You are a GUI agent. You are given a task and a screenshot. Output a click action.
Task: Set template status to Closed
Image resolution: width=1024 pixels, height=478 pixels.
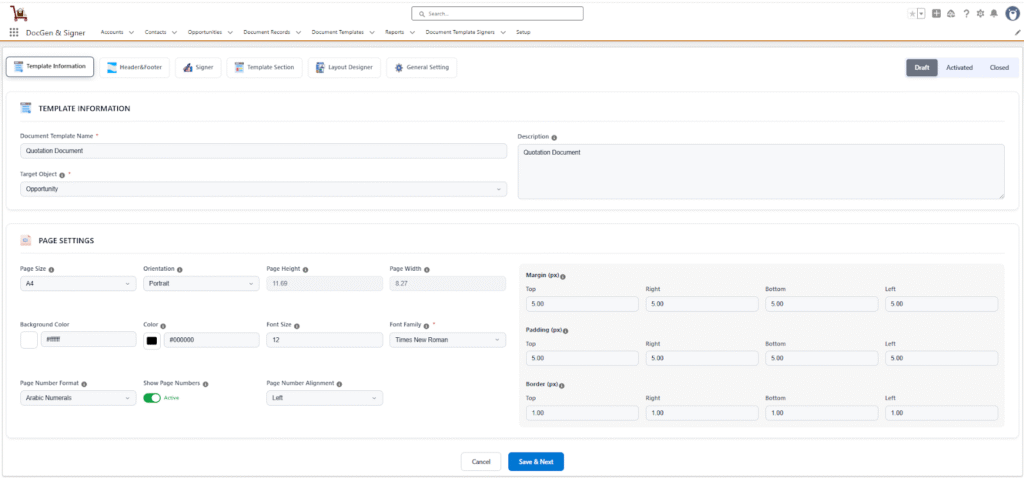coord(999,67)
